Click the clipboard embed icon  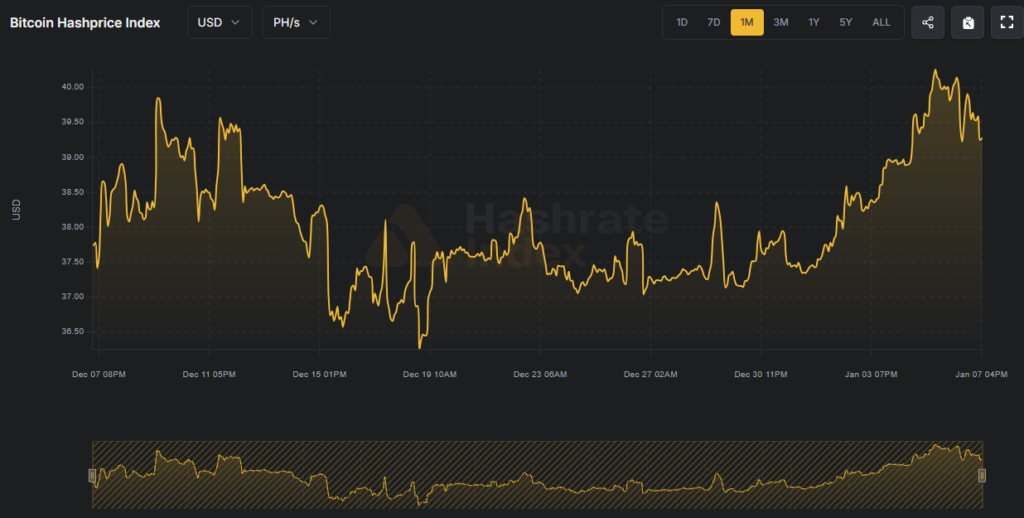(x=967, y=22)
